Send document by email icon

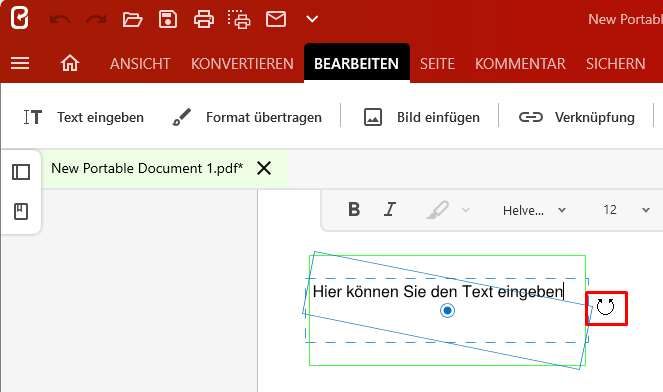(x=276, y=19)
